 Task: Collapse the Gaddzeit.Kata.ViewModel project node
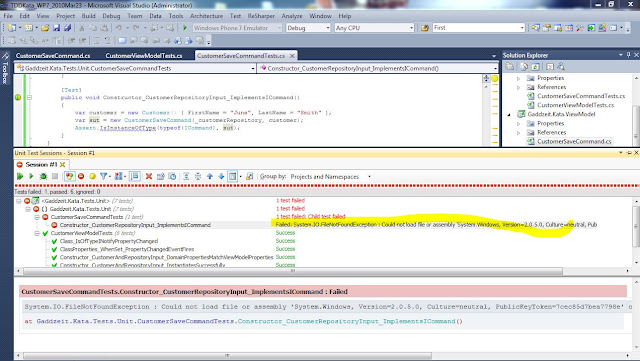509,115
